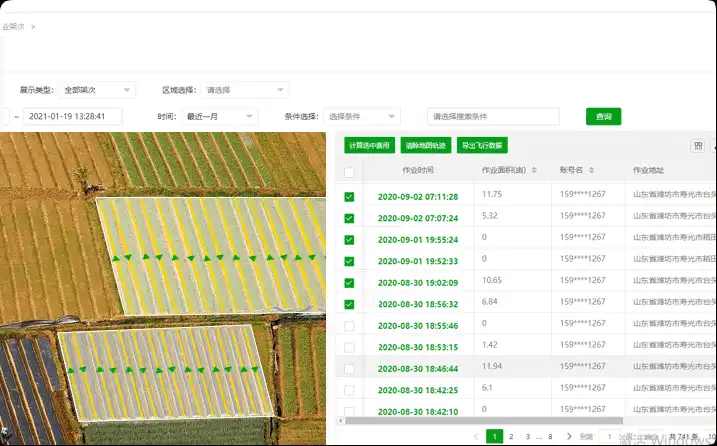
Task: Uncheck the 2020-09-02 07:11:28 row checkbox
Action: pos(349,197)
